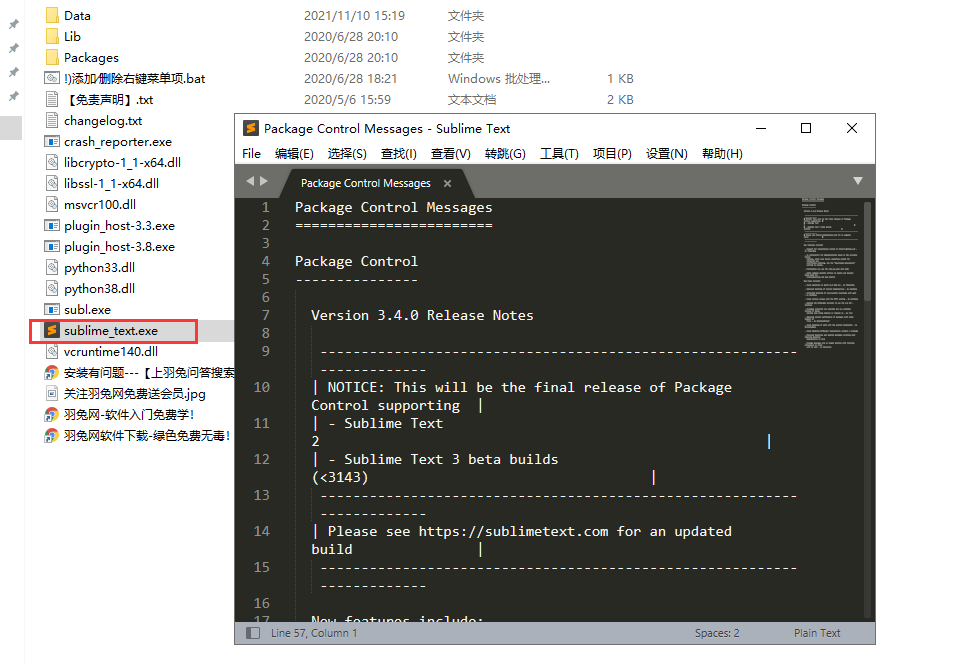
Task: Open the 查看(V) menu
Action: 450,153
